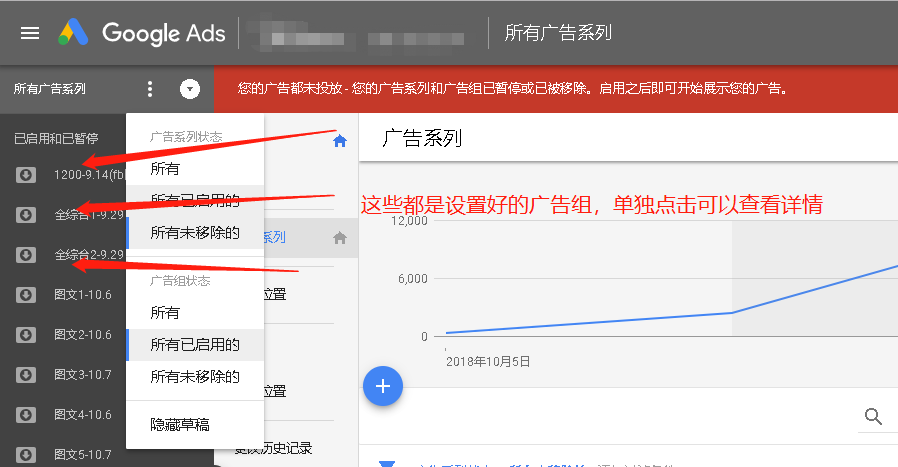Open campaign 图文1-10.6
This screenshot has width=898, height=467.
pos(82,295)
